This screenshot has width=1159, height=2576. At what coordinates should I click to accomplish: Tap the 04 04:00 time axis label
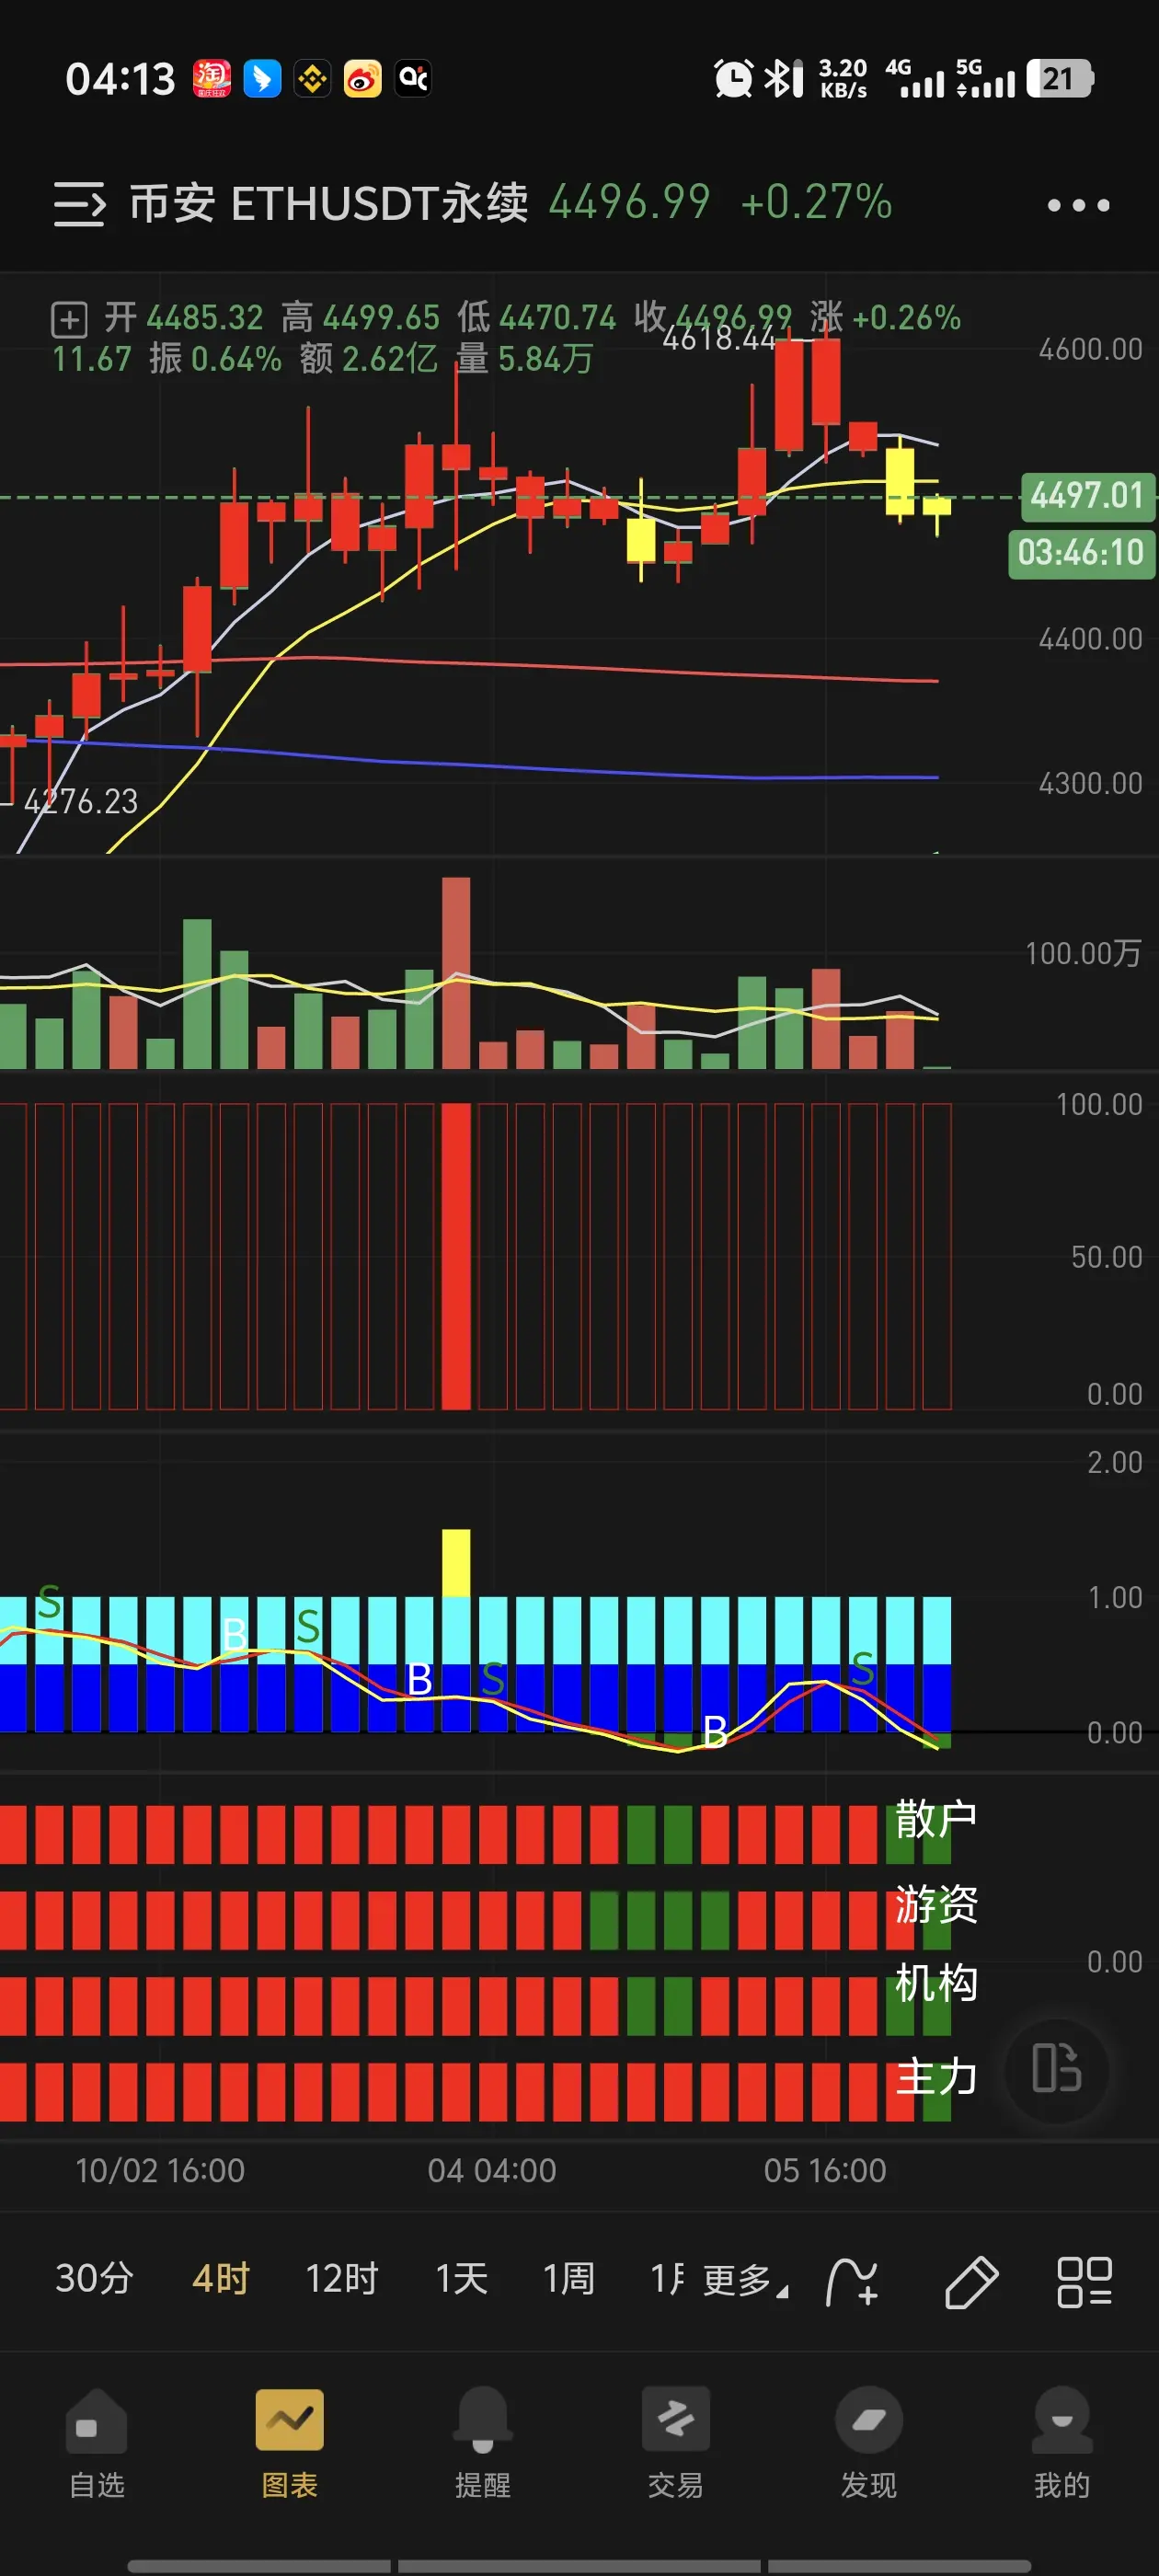[x=492, y=2171]
